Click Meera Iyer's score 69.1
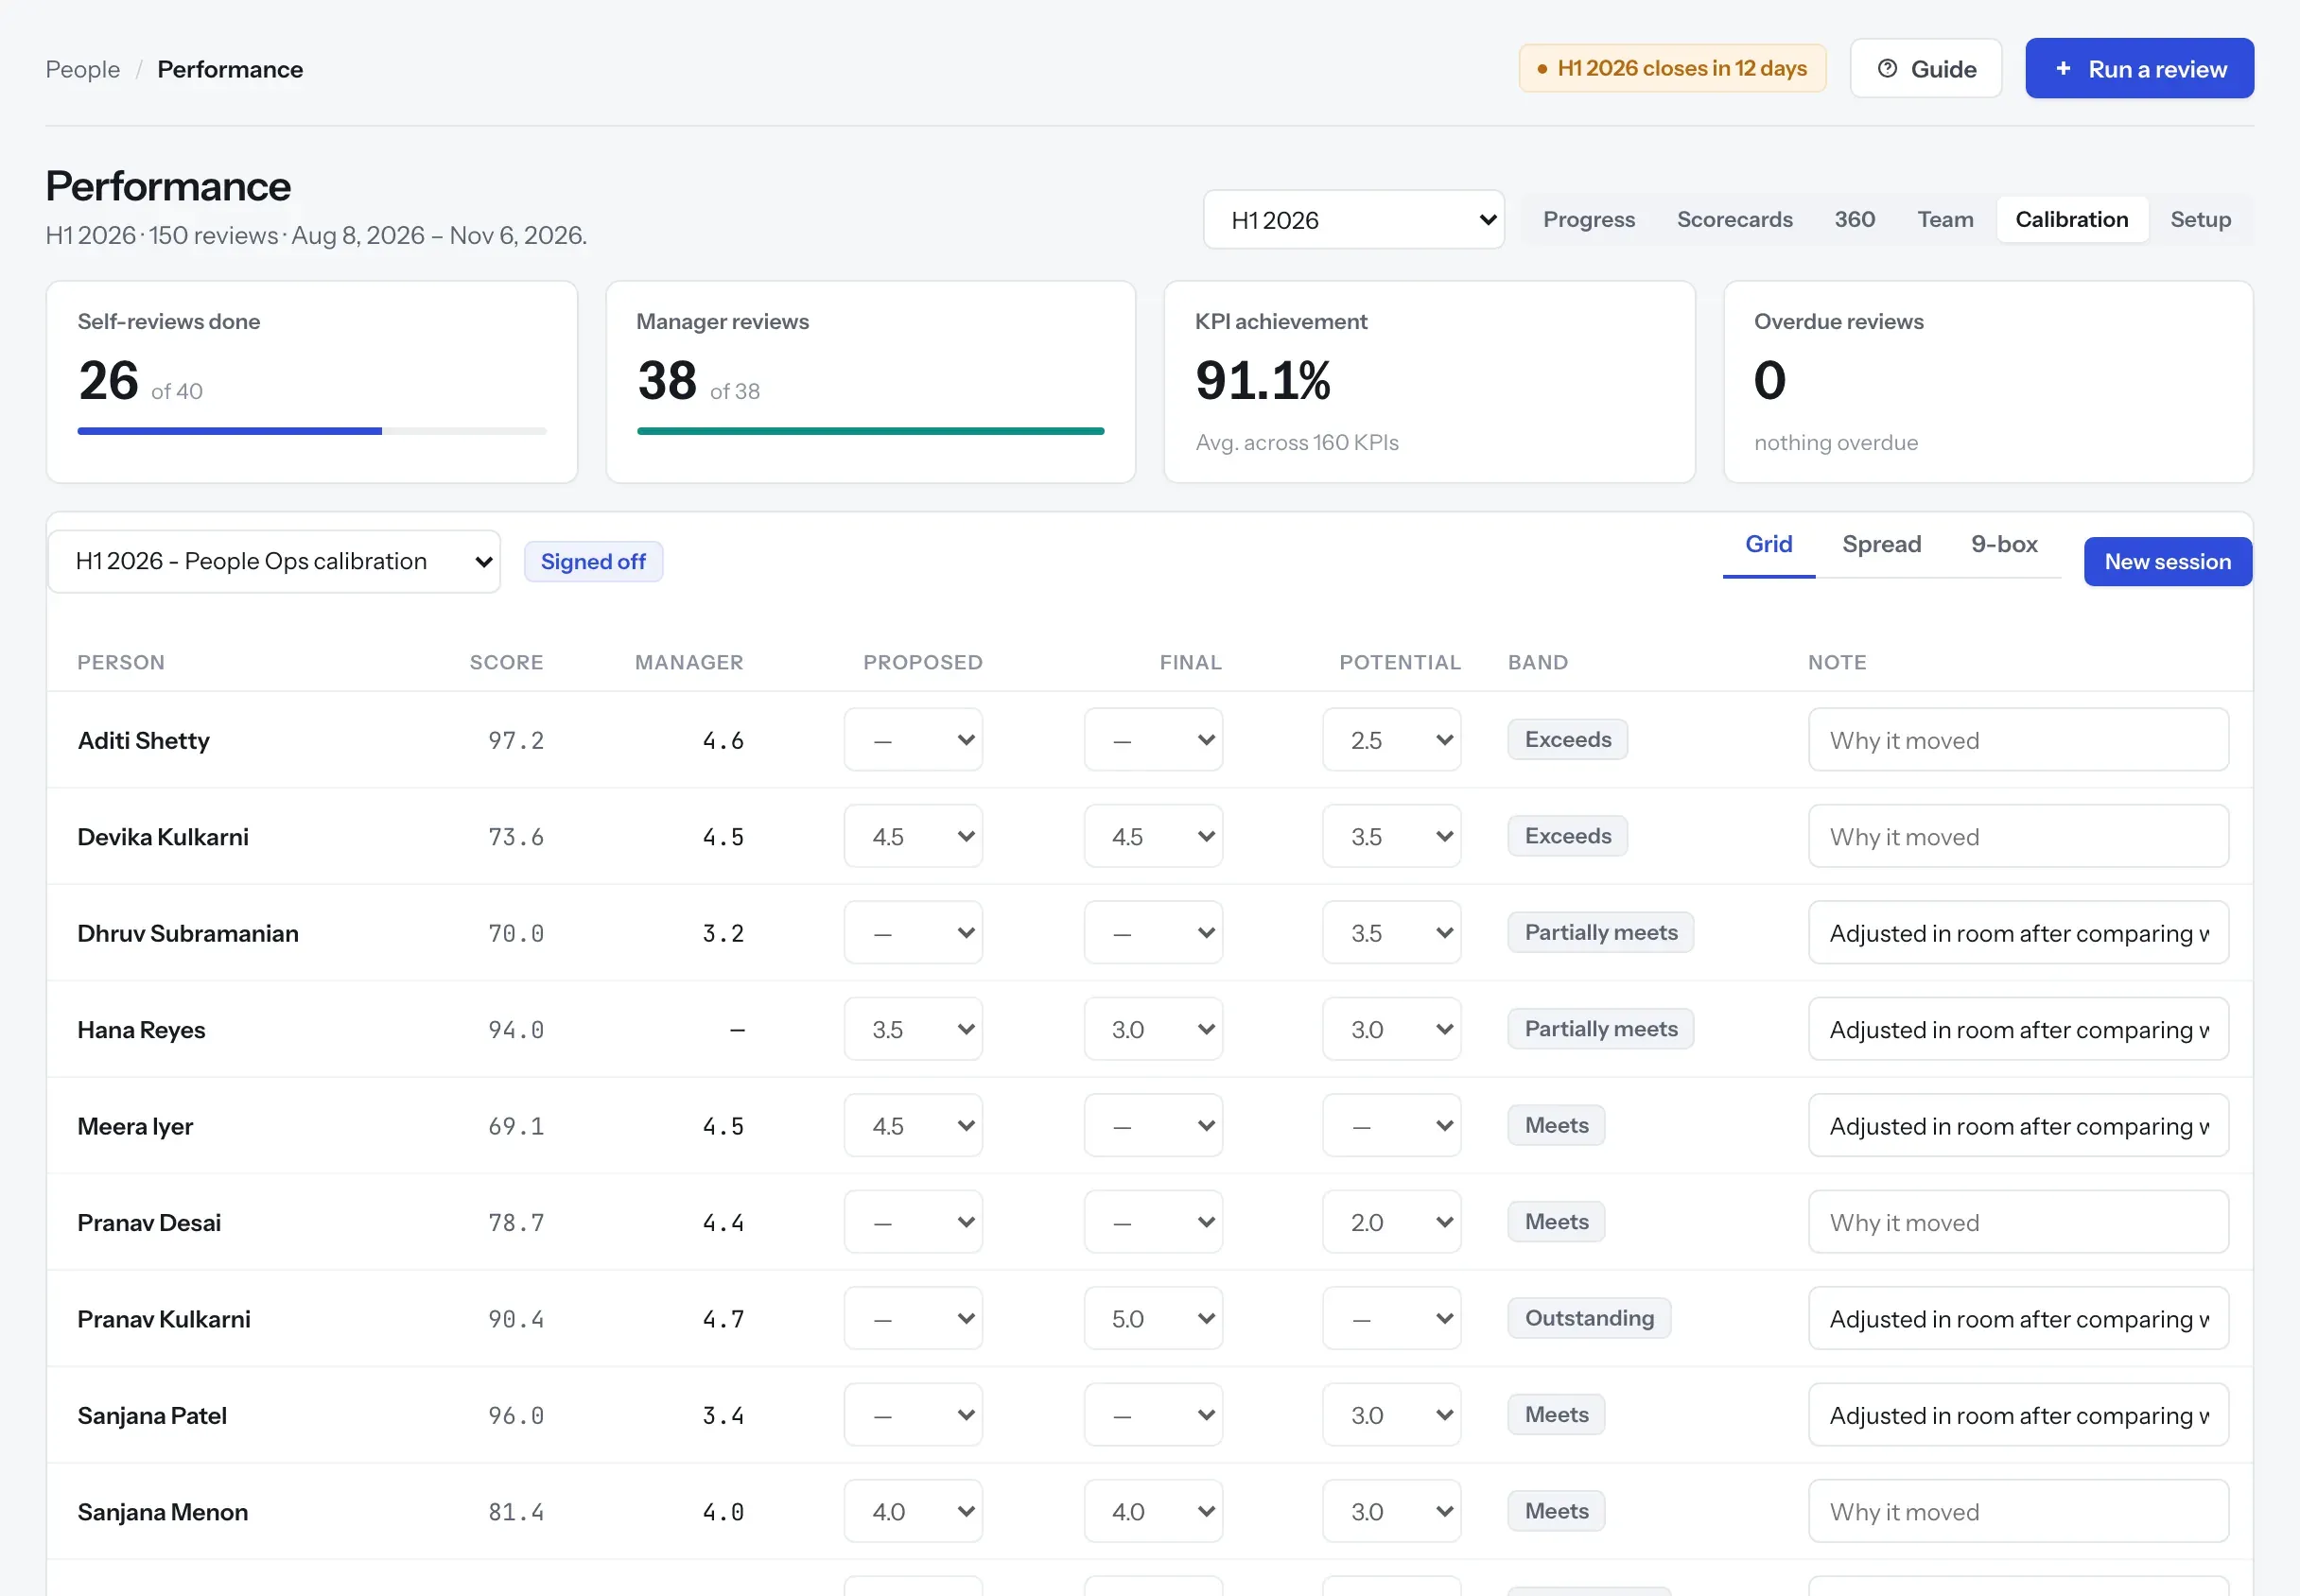 pyautogui.click(x=516, y=1127)
